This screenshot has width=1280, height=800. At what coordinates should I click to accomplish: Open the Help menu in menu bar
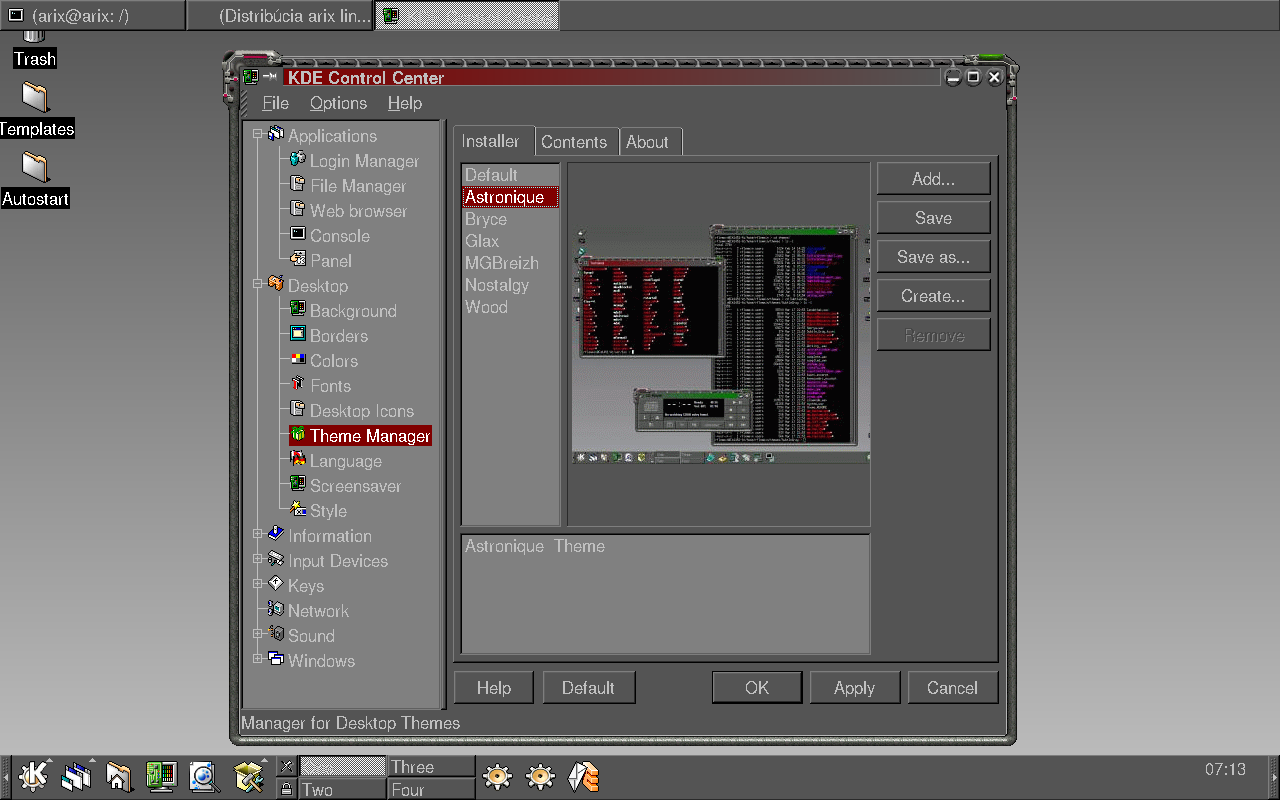coord(405,103)
